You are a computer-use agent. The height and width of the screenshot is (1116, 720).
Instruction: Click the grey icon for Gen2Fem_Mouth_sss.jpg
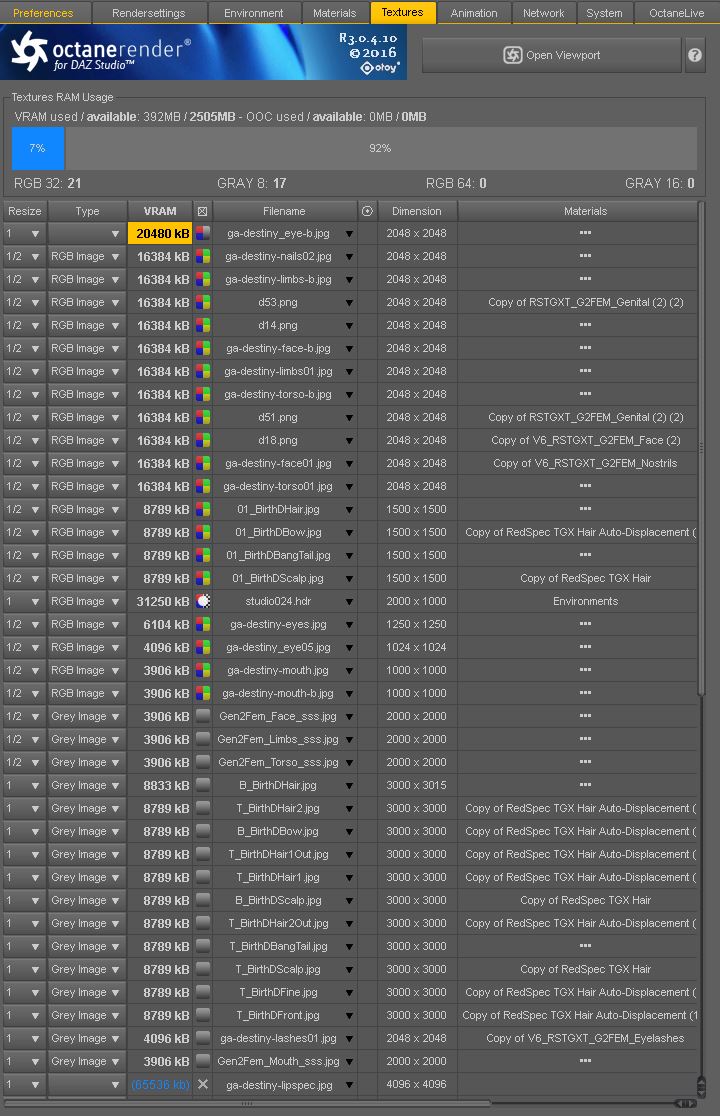203,1061
